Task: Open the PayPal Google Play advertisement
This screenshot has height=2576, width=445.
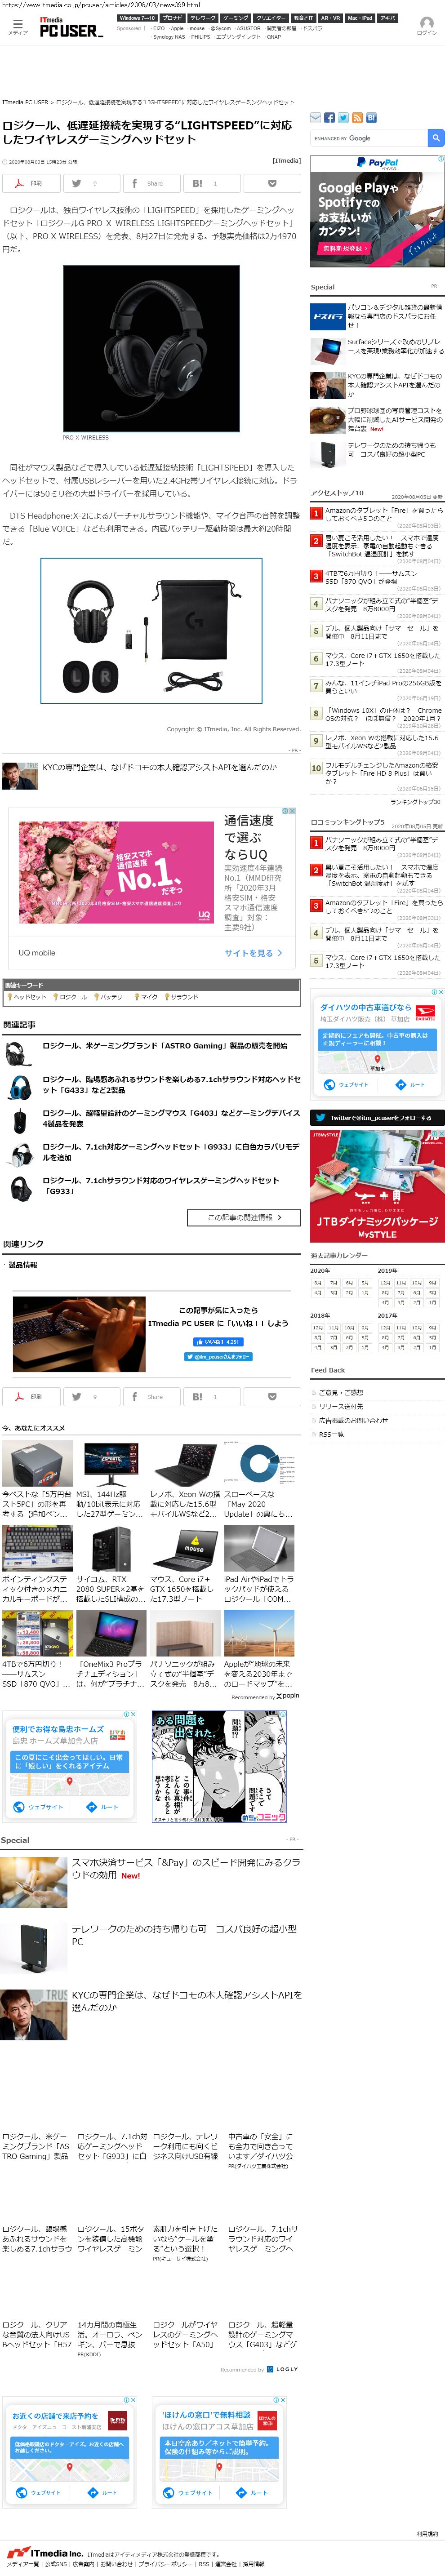Action: [377, 211]
